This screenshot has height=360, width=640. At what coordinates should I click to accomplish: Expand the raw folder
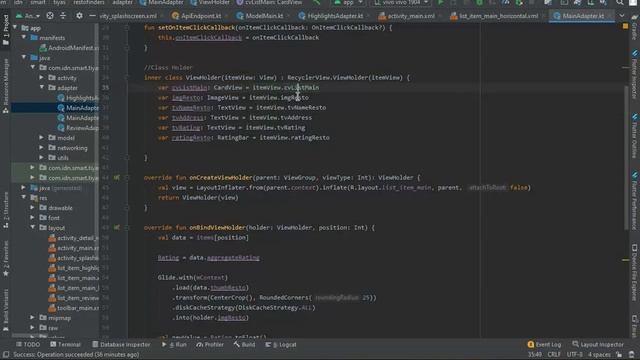click(33, 328)
